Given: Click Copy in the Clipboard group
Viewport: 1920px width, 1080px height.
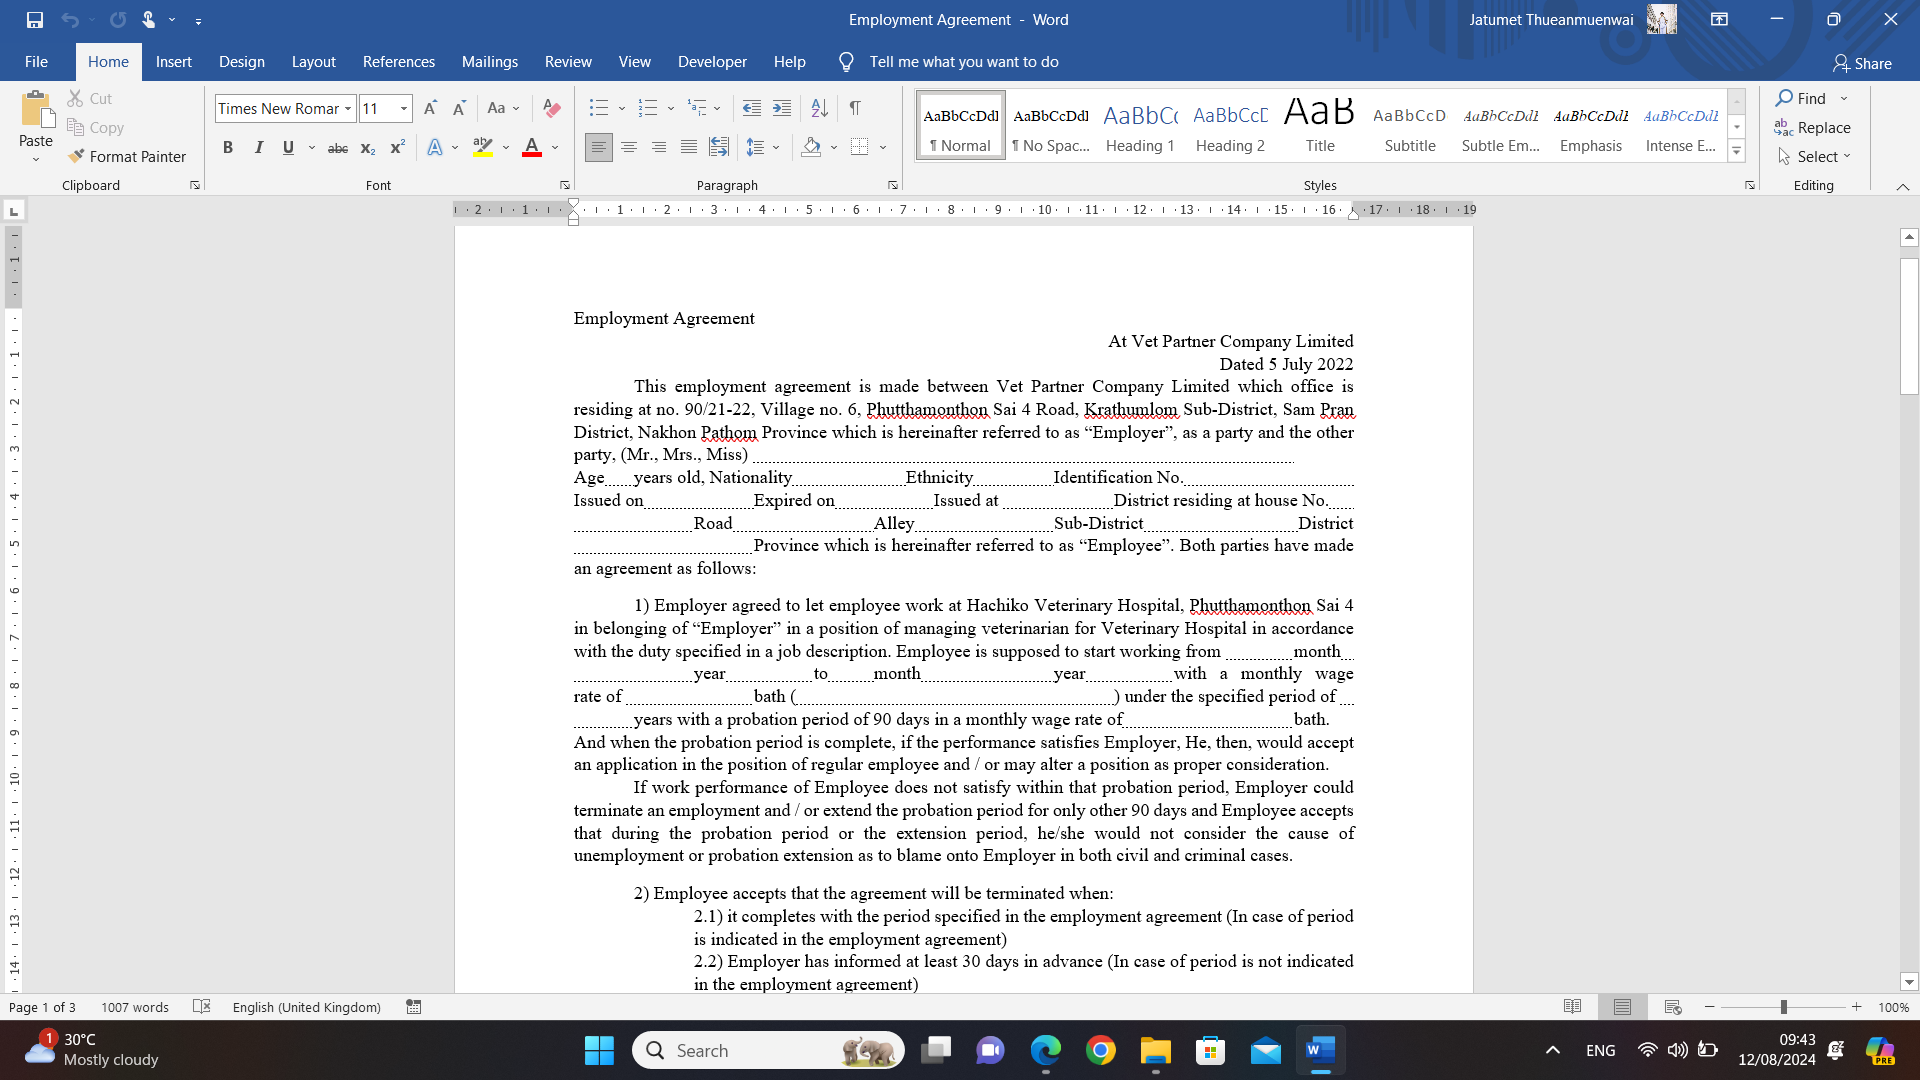Looking at the screenshot, I should coord(96,127).
